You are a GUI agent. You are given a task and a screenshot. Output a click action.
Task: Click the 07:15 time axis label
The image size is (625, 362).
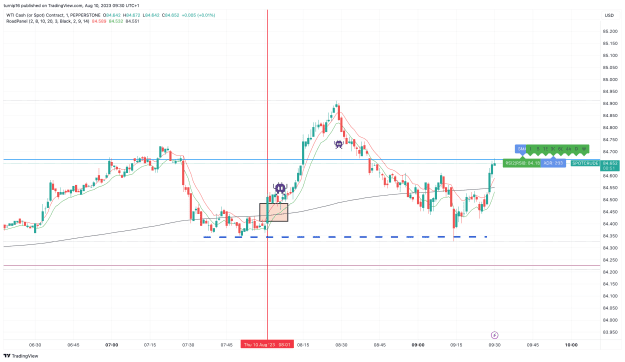point(150,345)
